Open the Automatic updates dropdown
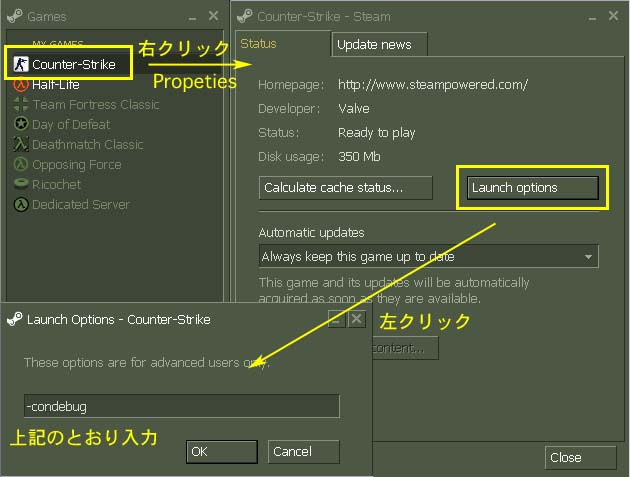This screenshot has width=630, height=477. coord(428,256)
